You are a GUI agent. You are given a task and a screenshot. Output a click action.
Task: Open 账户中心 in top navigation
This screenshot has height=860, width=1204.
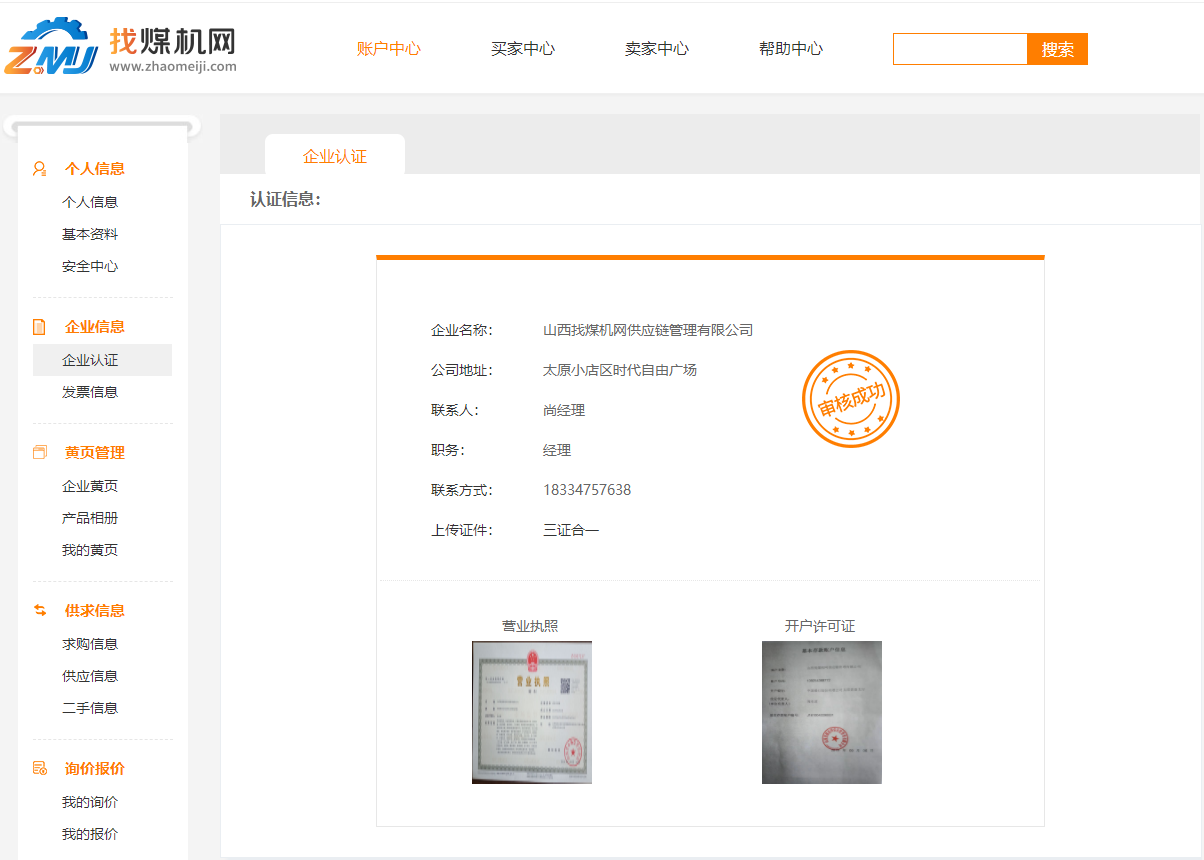389,49
